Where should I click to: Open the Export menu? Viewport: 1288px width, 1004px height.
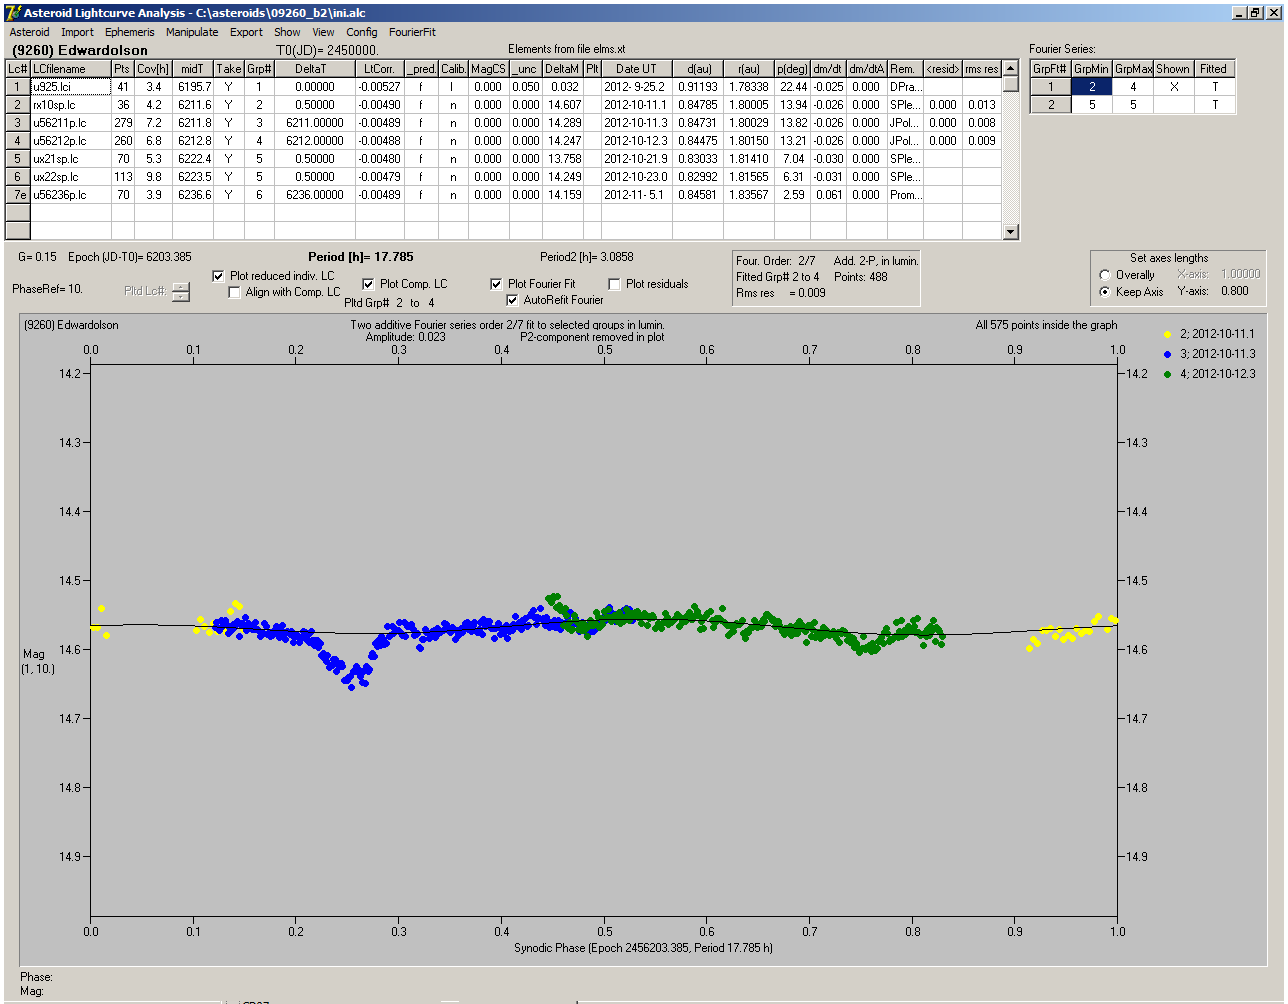coord(246,32)
